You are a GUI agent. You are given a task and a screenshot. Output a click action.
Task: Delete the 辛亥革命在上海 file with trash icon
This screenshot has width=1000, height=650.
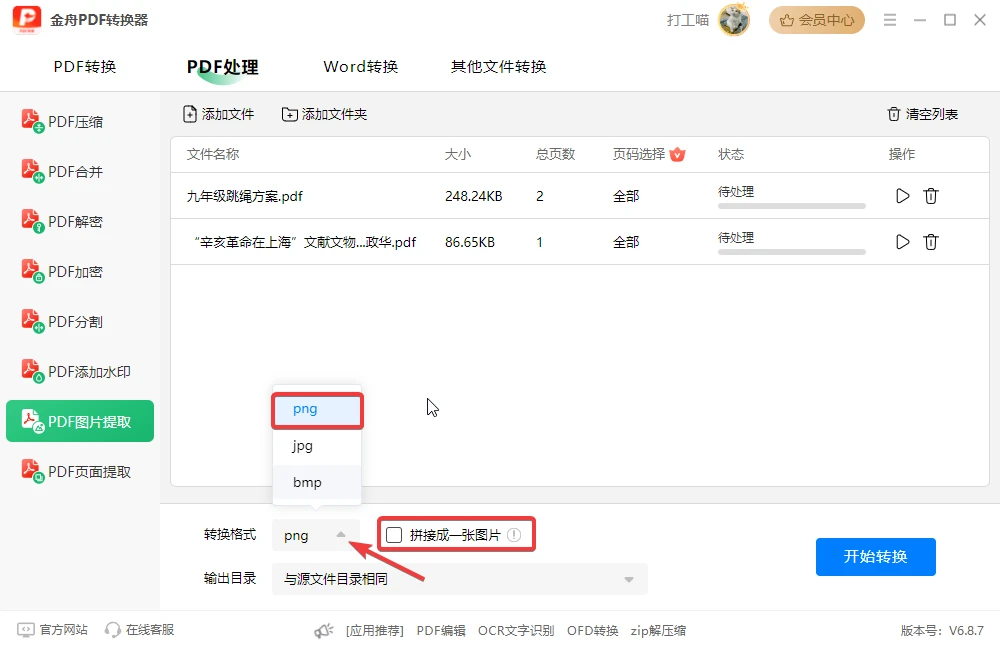[931, 242]
